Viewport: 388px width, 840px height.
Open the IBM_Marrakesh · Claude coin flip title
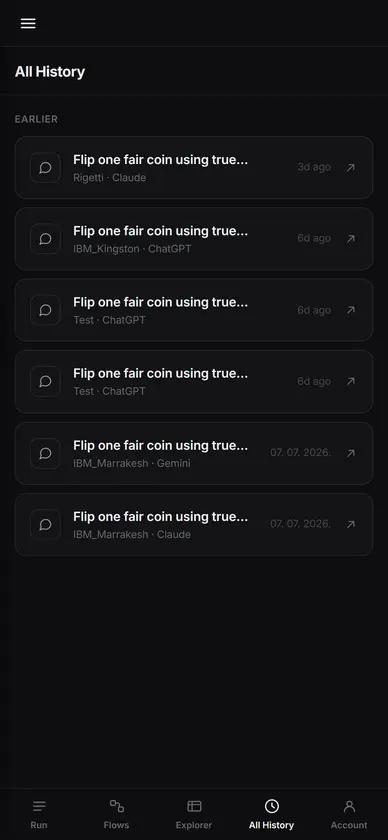point(161,516)
